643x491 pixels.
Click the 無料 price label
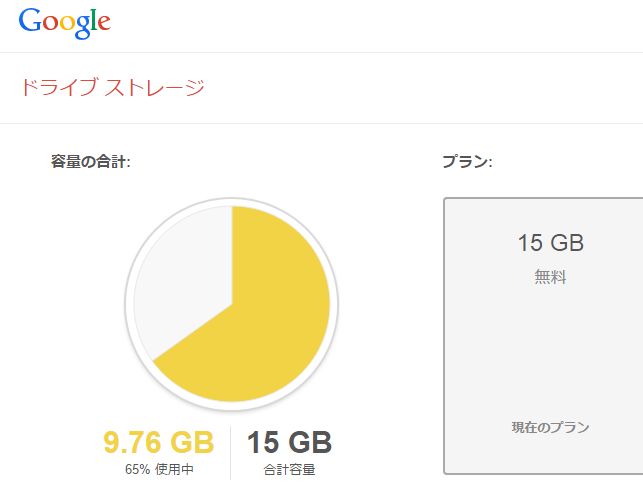[x=550, y=277]
